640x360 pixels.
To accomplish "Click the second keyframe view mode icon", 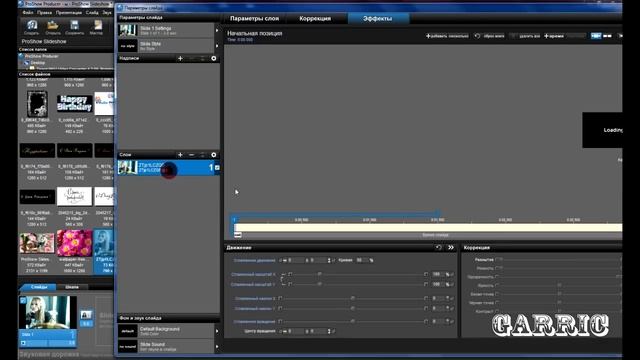I will (607, 36).
